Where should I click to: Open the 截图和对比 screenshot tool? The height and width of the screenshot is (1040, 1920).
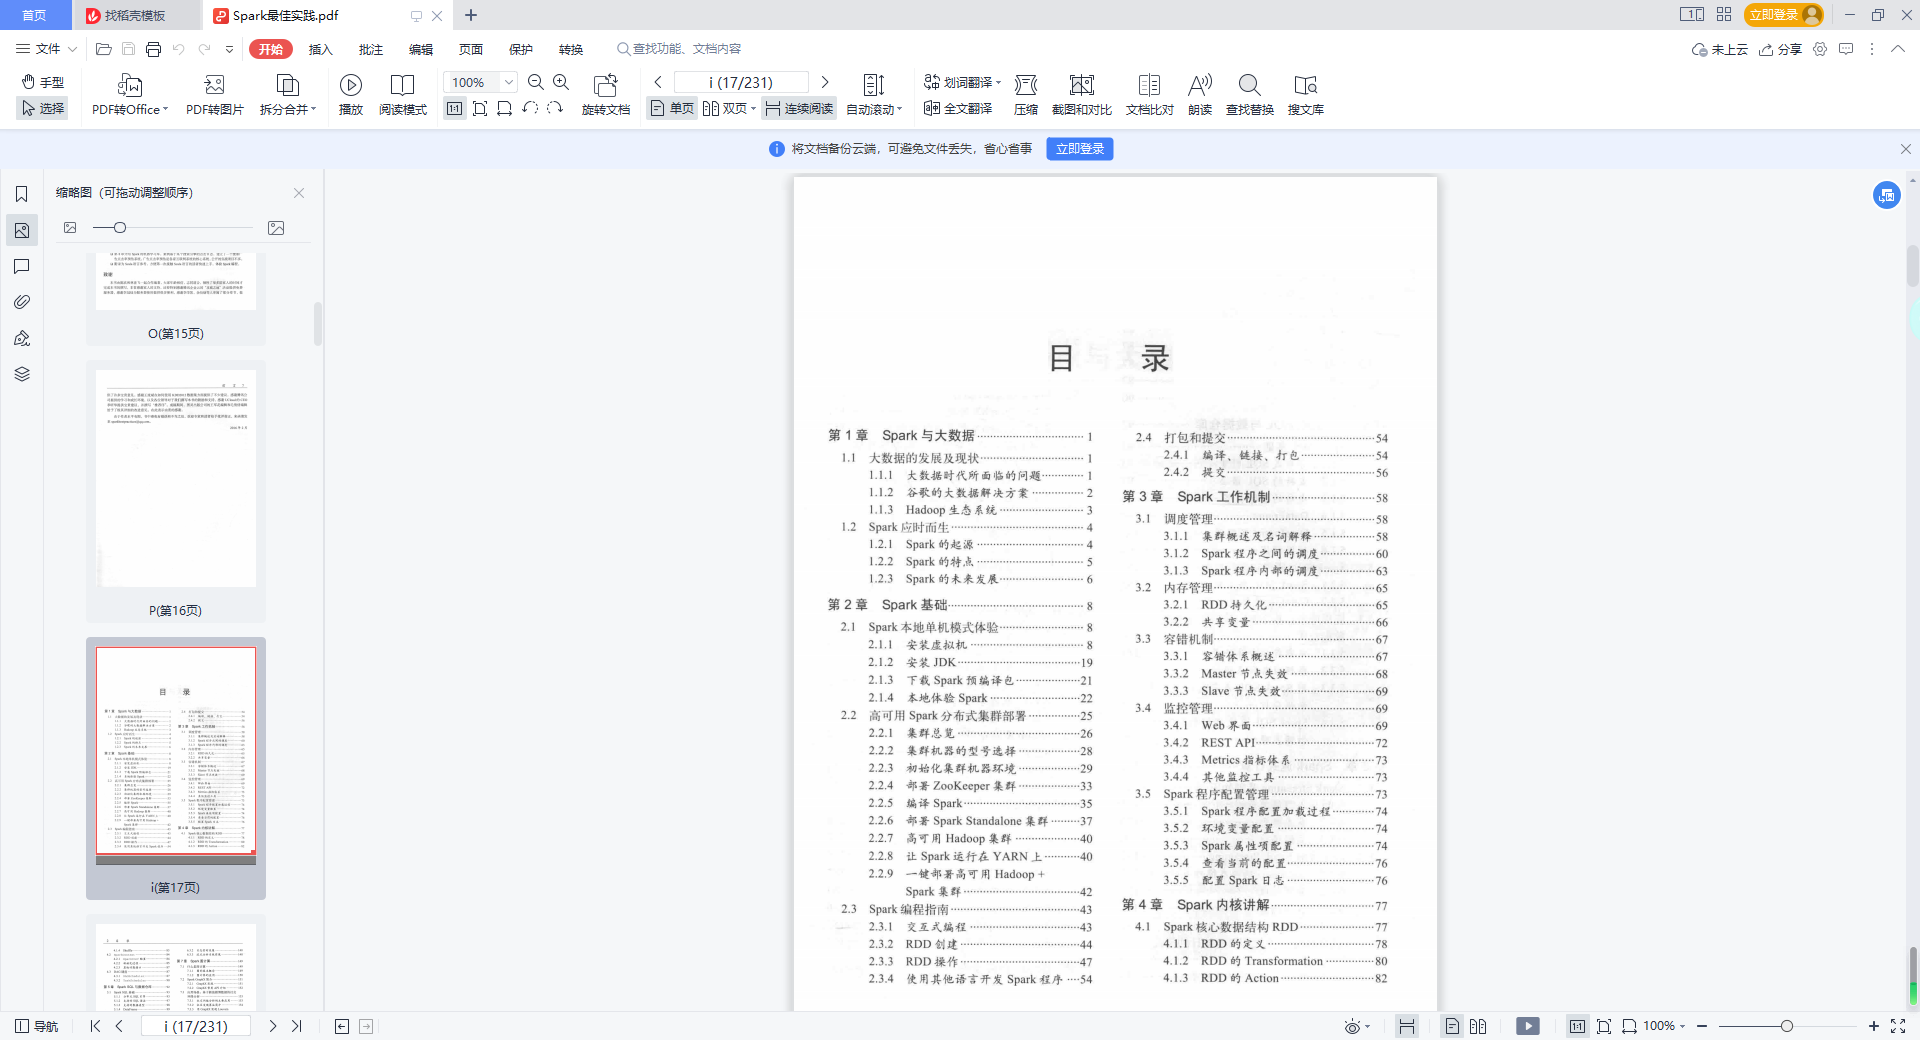[x=1082, y=95]
